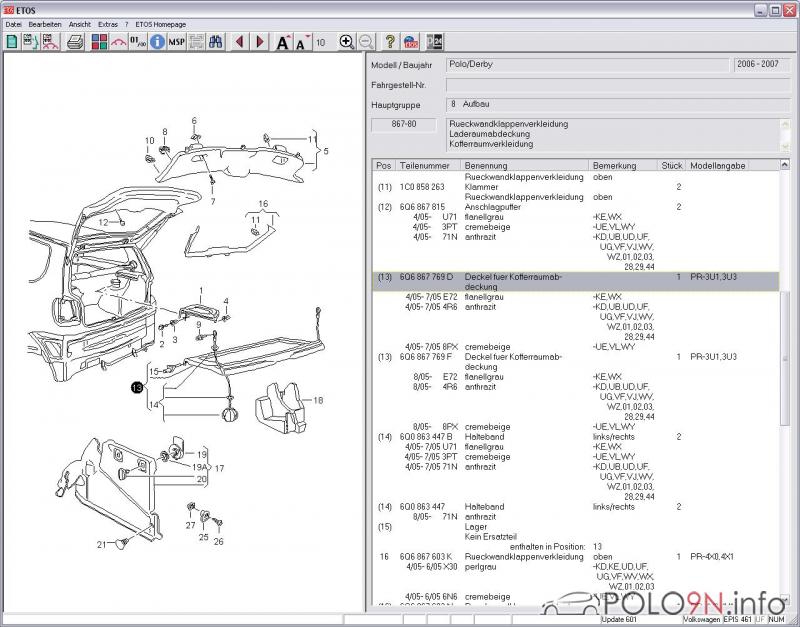Screen dimensions: 800x627
Task: Click the Modell field showing Polo/Derby
Action: tap(588, 65)
